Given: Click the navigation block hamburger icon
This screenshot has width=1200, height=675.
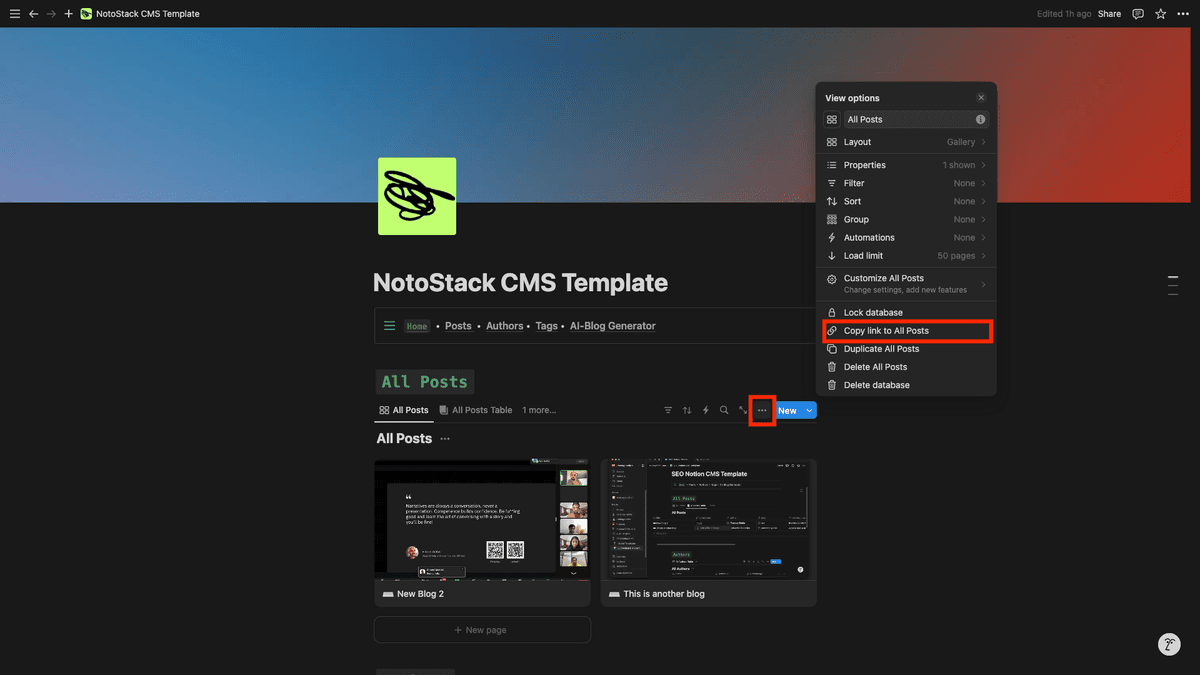Looking at the screenshot, I should tap(390, 326).
